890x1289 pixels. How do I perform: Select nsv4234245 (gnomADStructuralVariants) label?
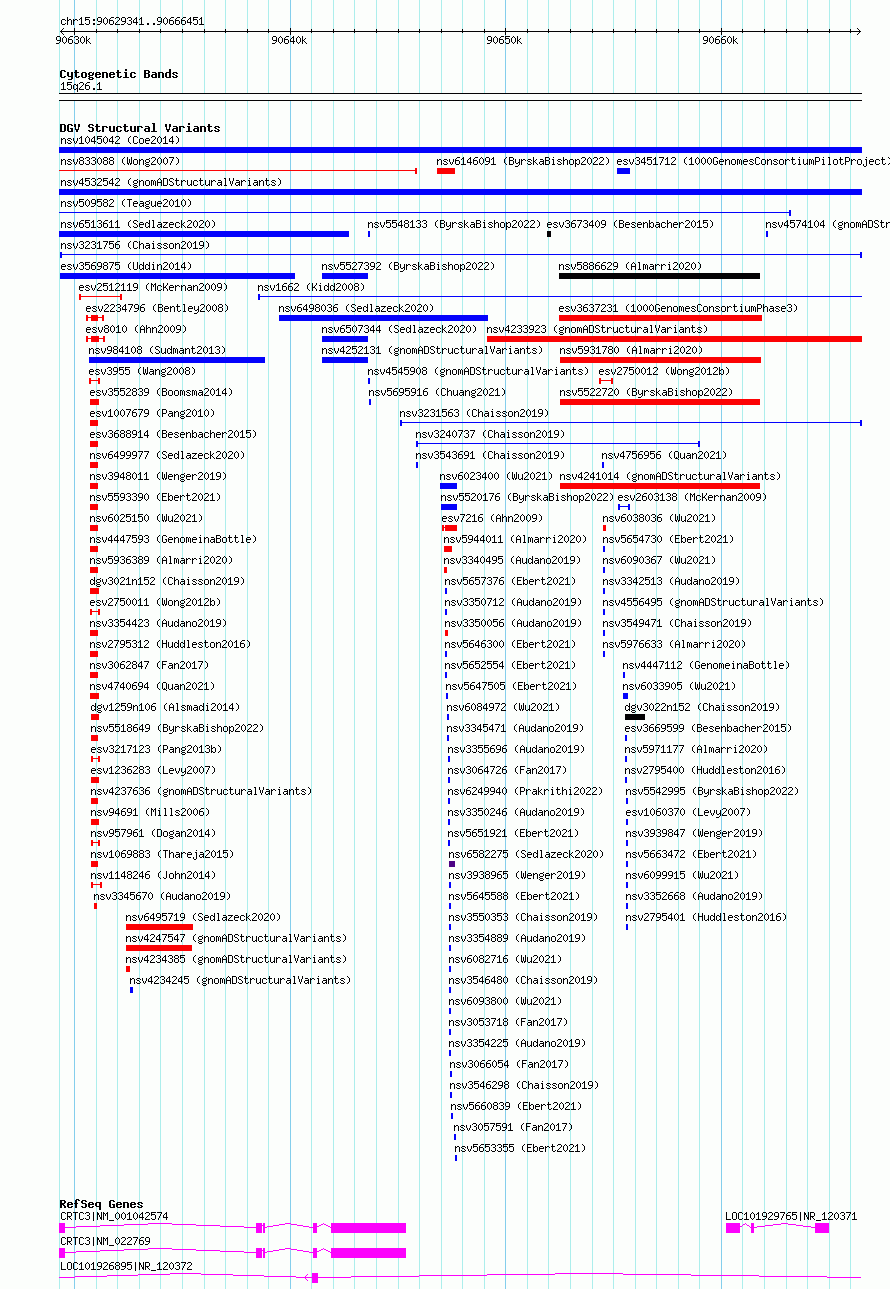[x=241, y=980]
